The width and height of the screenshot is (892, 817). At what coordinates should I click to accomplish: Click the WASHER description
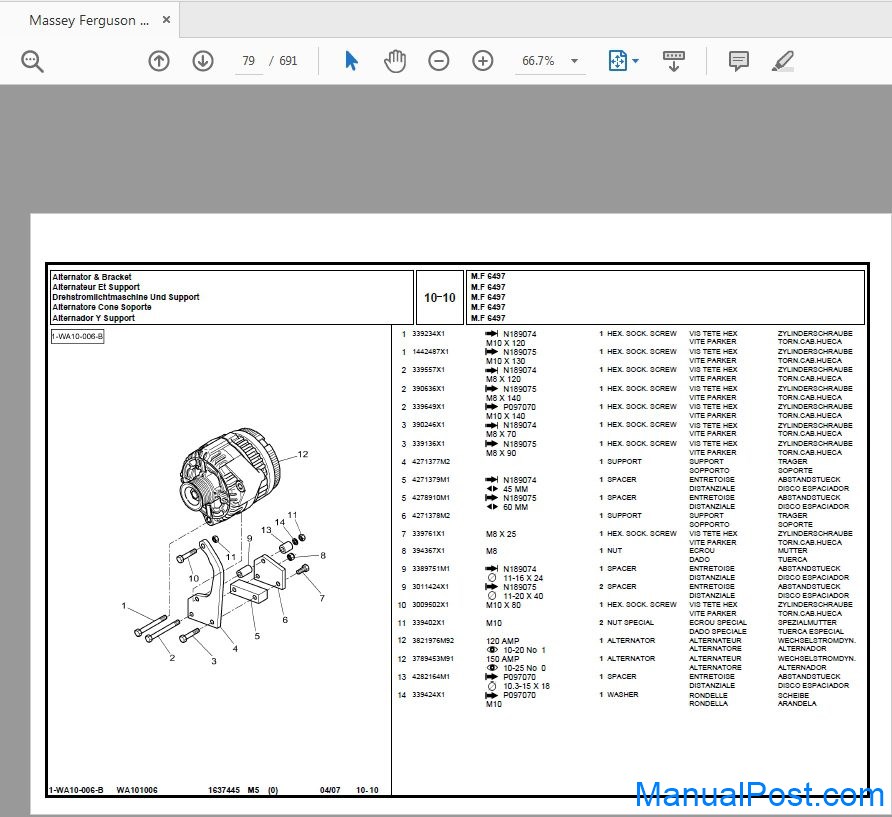pos(622,695)
